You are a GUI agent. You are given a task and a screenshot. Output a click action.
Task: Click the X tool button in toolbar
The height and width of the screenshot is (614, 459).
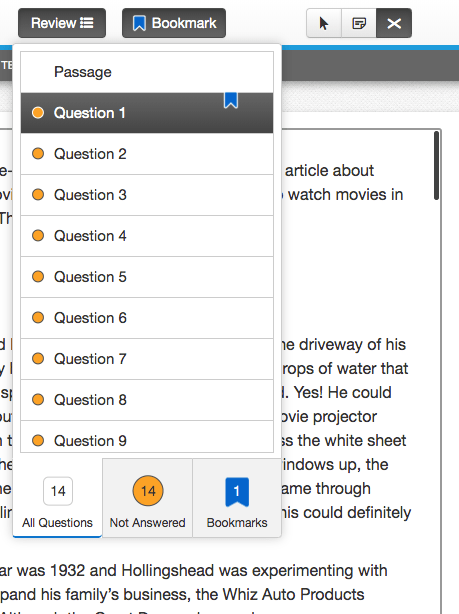pos(394,23)
